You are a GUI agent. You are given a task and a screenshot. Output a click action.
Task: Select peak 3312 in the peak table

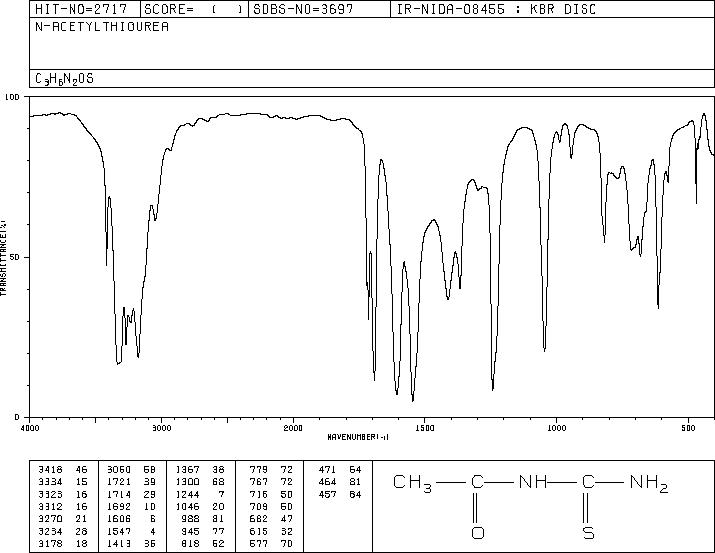50,506
